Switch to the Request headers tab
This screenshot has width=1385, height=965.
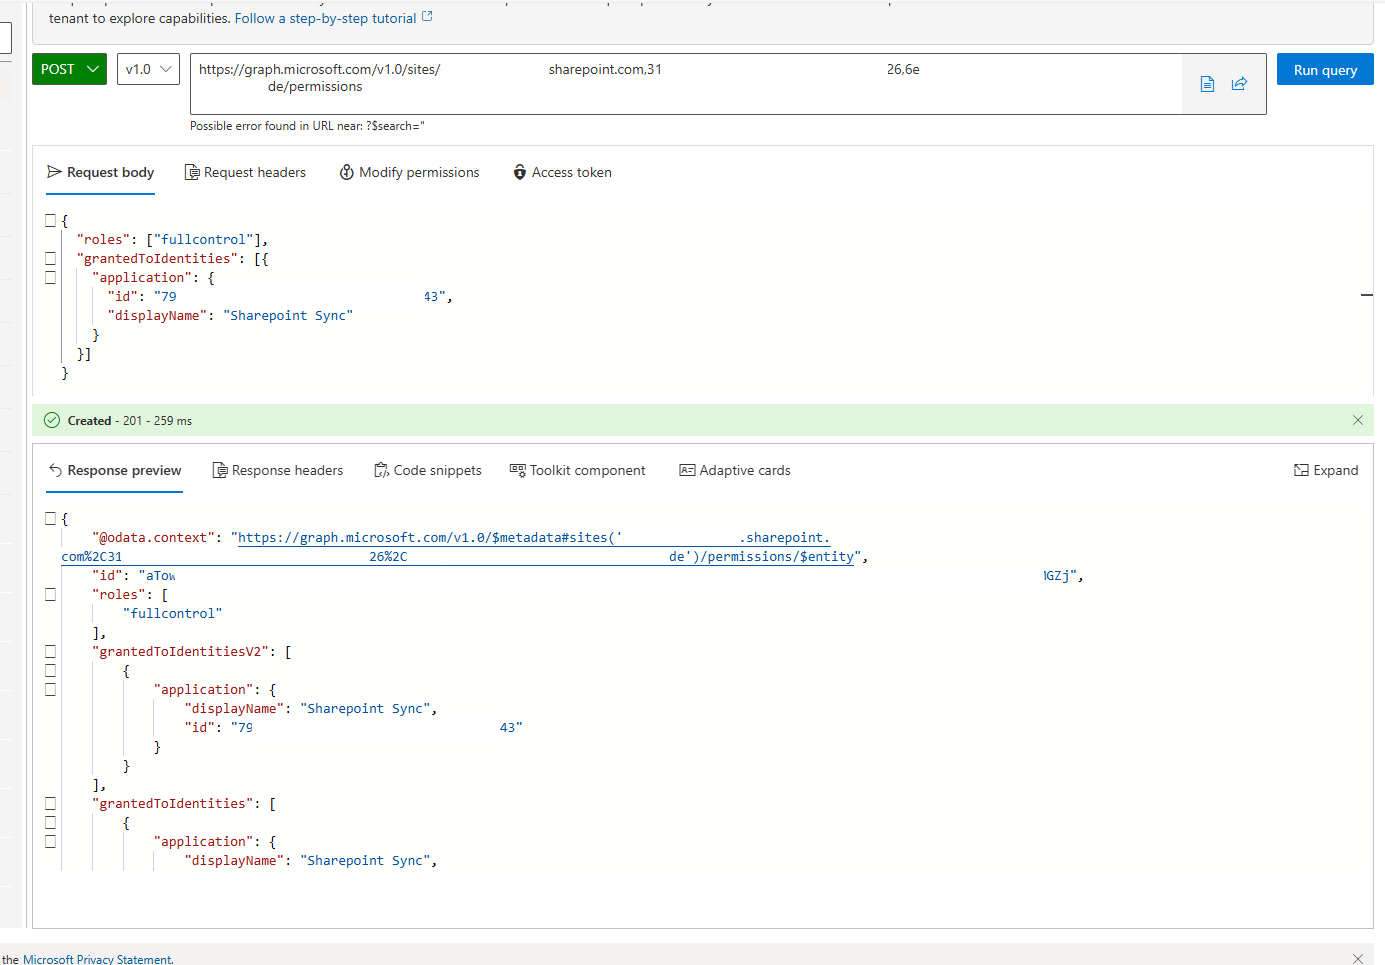coord(245,172)
